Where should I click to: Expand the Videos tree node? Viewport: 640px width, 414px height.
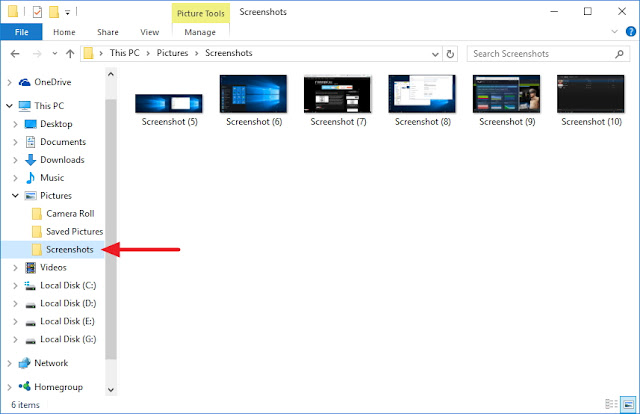(x=16, y=268)
